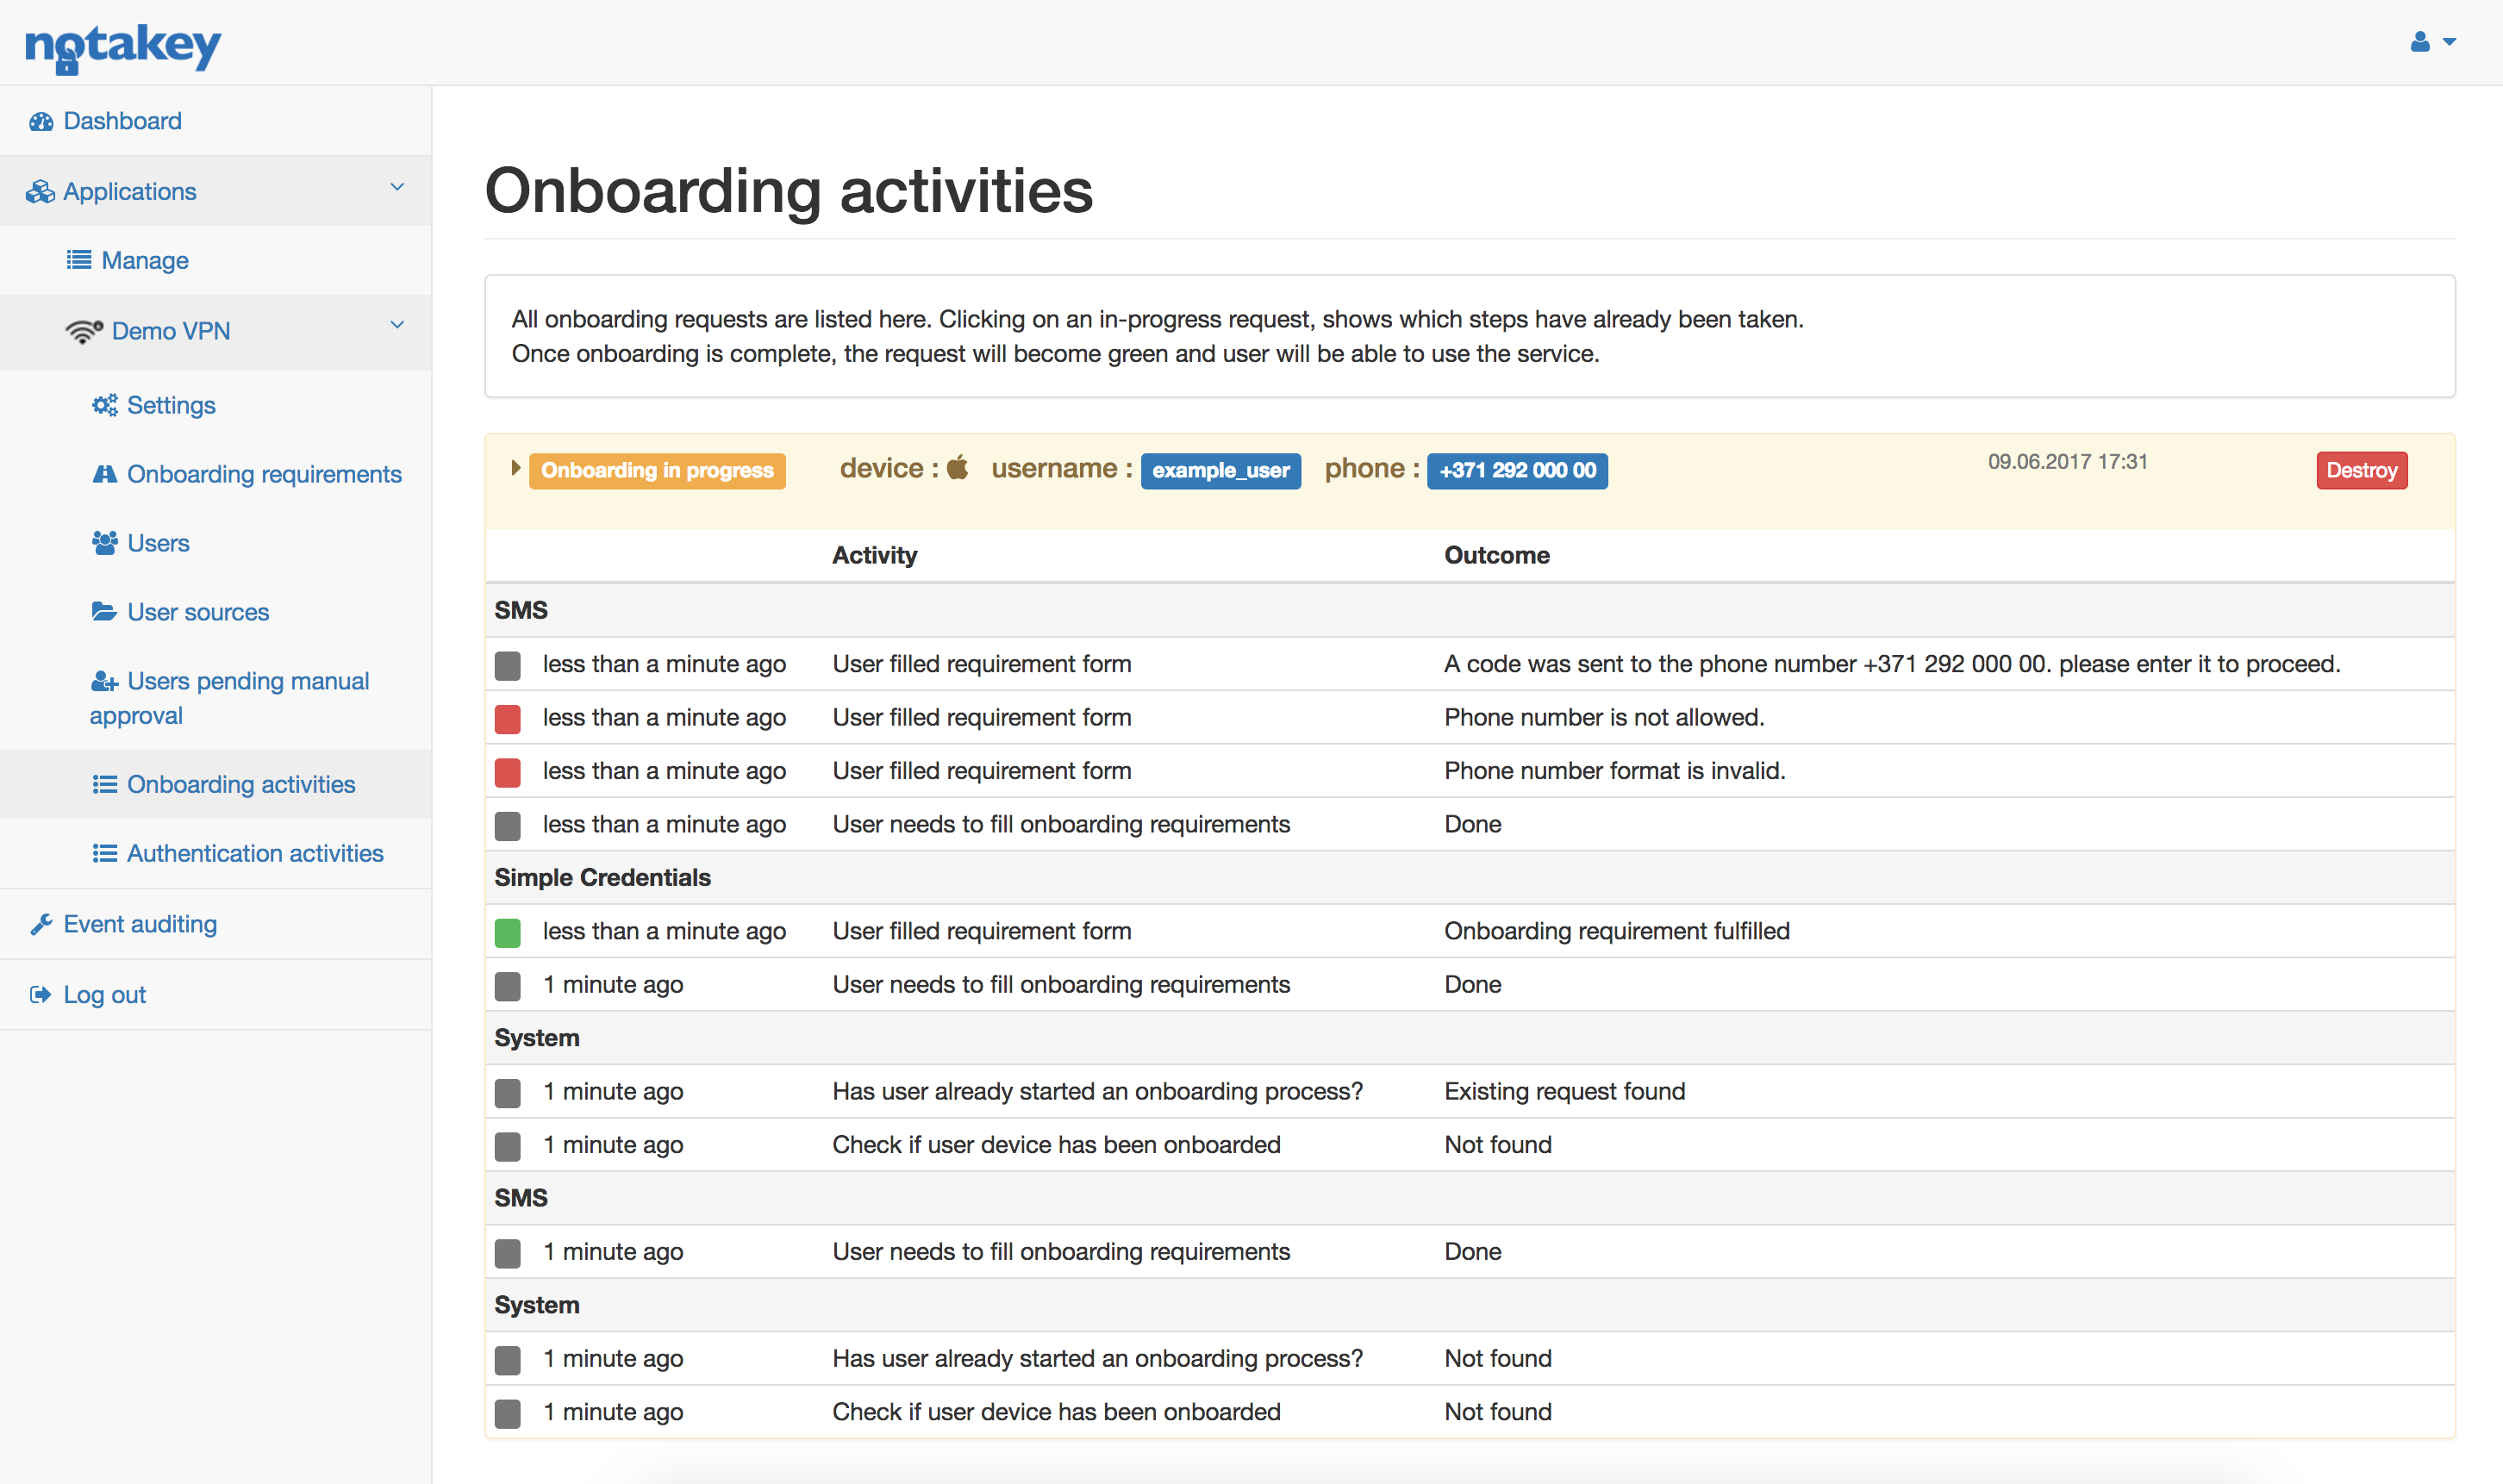Image resolution: width=2503 pixels, height=1484 pixels.
Task: Click the Users group icon
Action: tap(105, 543)
